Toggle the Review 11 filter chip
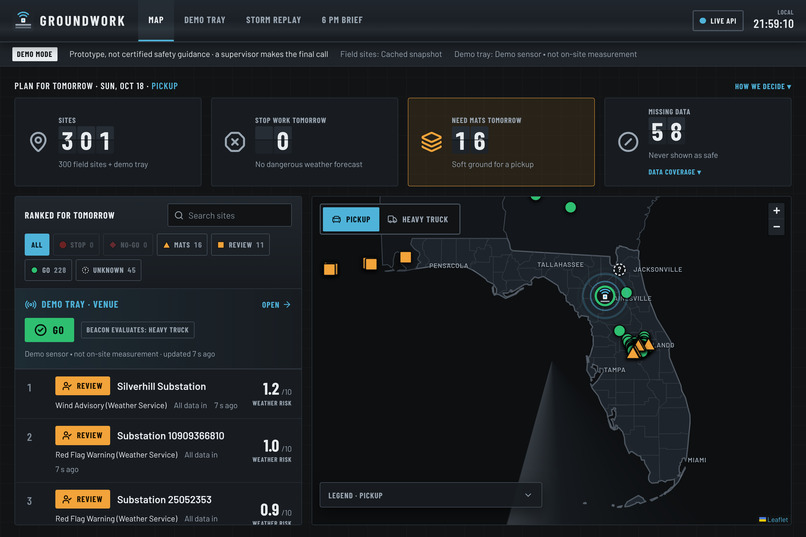 (240, 245)
